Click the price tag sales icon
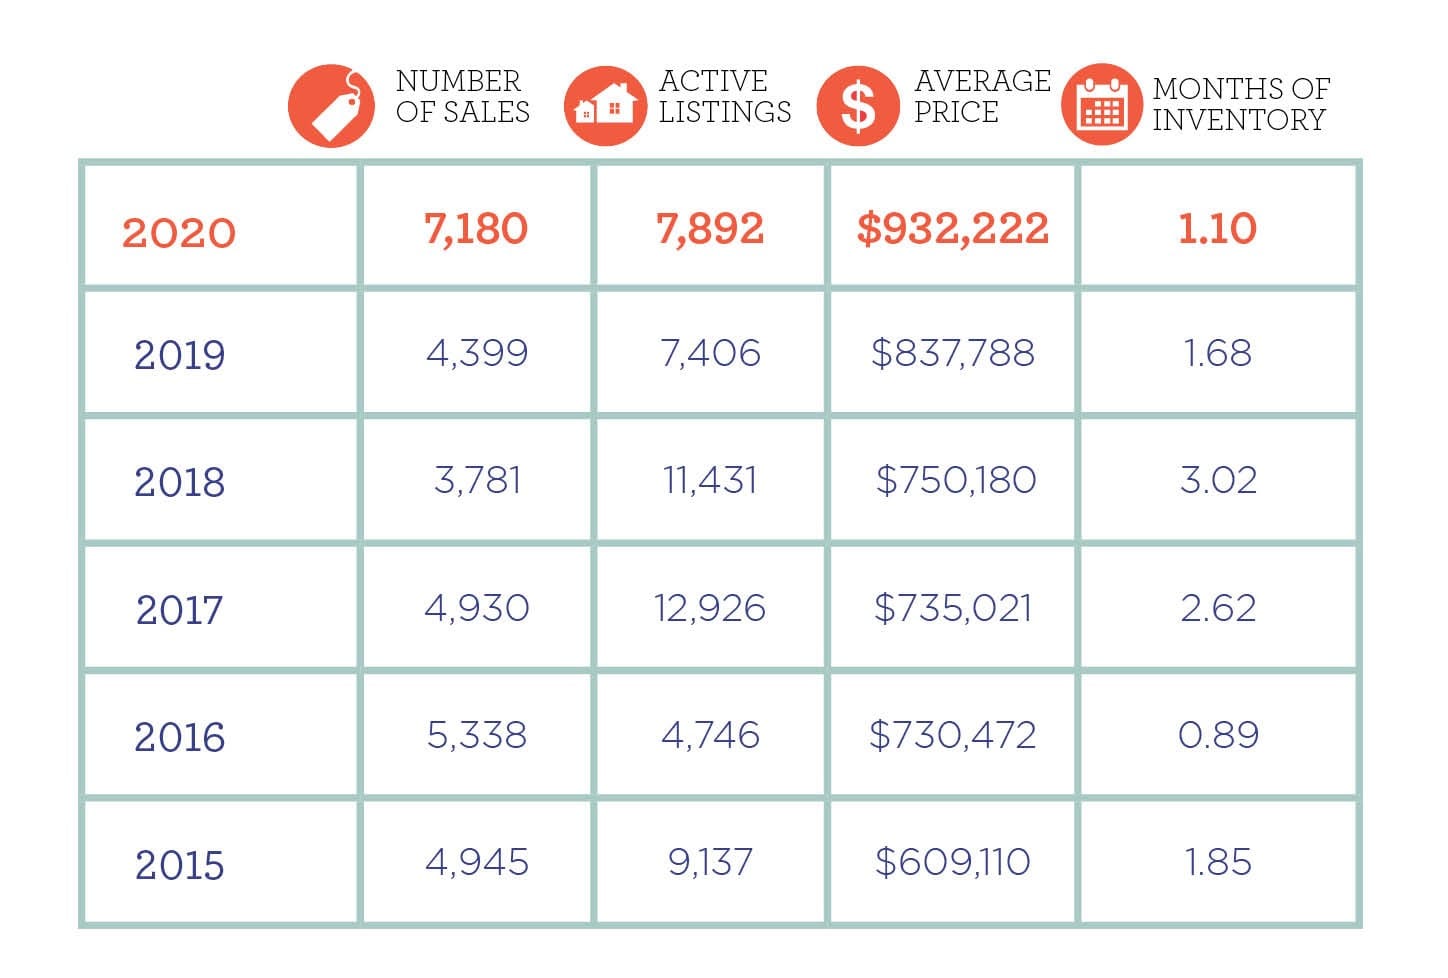Image resolution: width=1448 pixels, height=978 pixels. click(x=331, y=106)
